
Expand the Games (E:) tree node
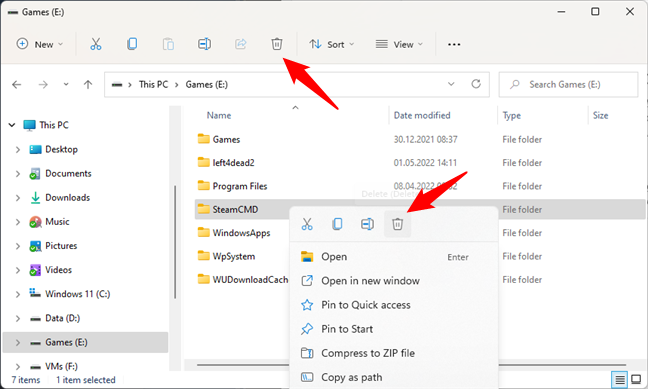click(x=18, y=343)
